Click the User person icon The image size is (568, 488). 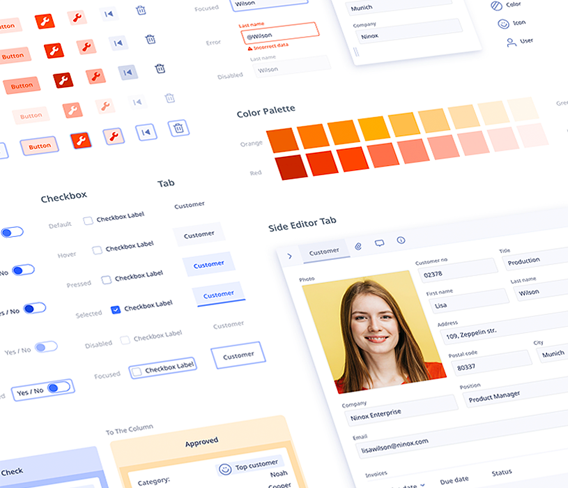pyautogui.click(x=511, y=42)
